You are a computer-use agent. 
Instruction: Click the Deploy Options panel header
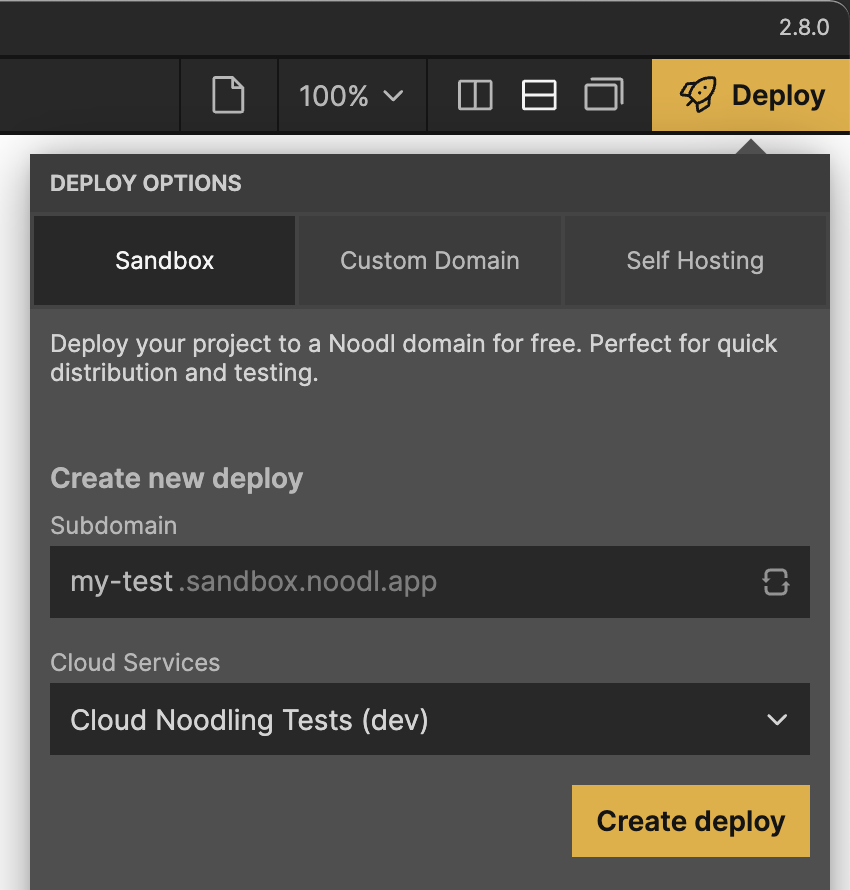pos(146,183)
